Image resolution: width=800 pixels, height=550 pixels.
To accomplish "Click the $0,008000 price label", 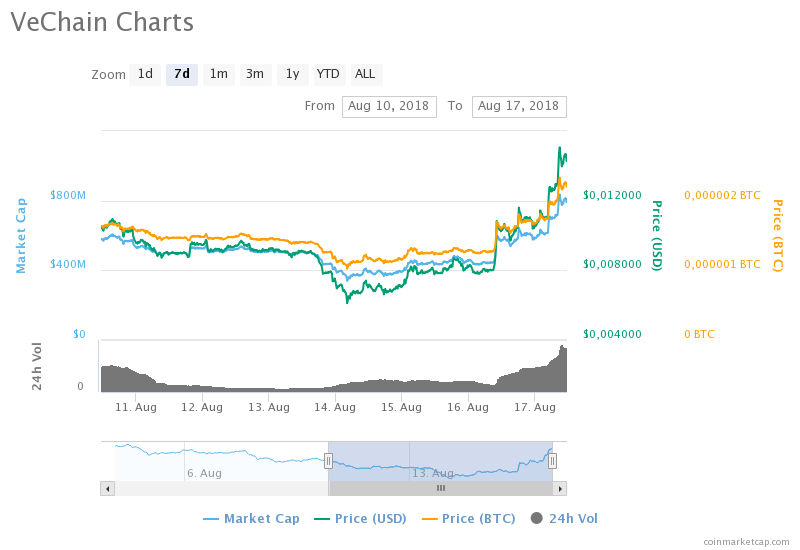I will (612, 264).
